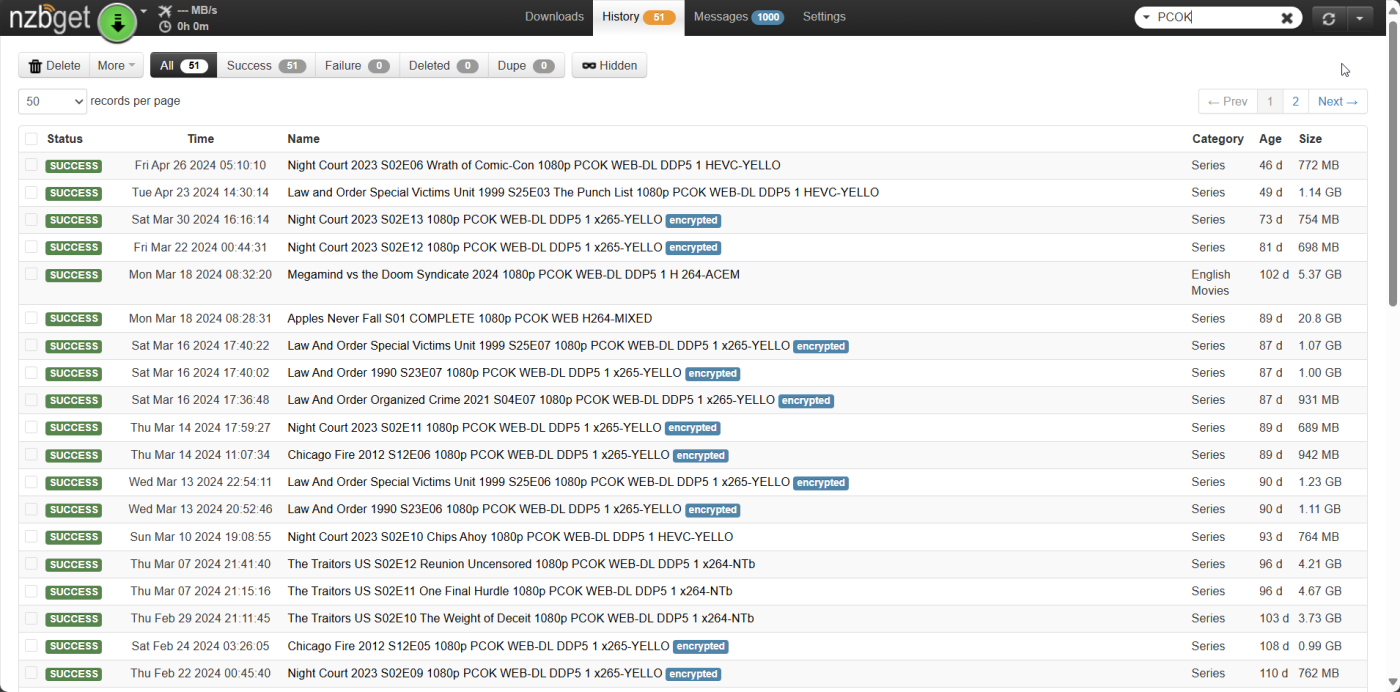
Task: Open Night Court S02E10 Chips Ahoy entry
Action: coord(510,537)
